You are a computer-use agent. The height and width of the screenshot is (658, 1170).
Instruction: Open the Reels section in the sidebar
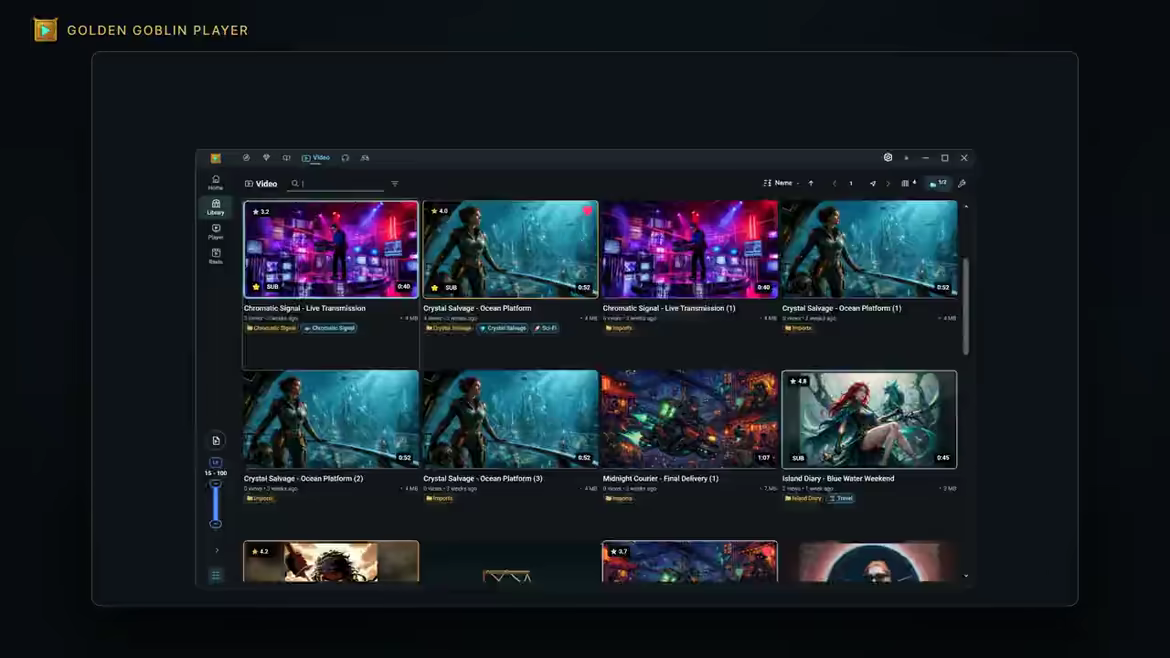pyautogui.click(x=216, y=256)
